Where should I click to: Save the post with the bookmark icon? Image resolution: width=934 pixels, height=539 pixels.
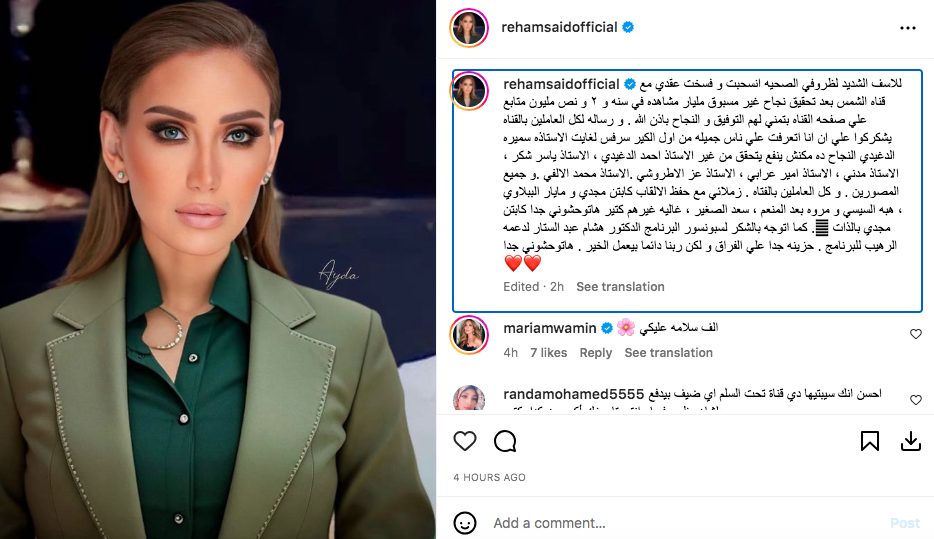coord(870,441)
